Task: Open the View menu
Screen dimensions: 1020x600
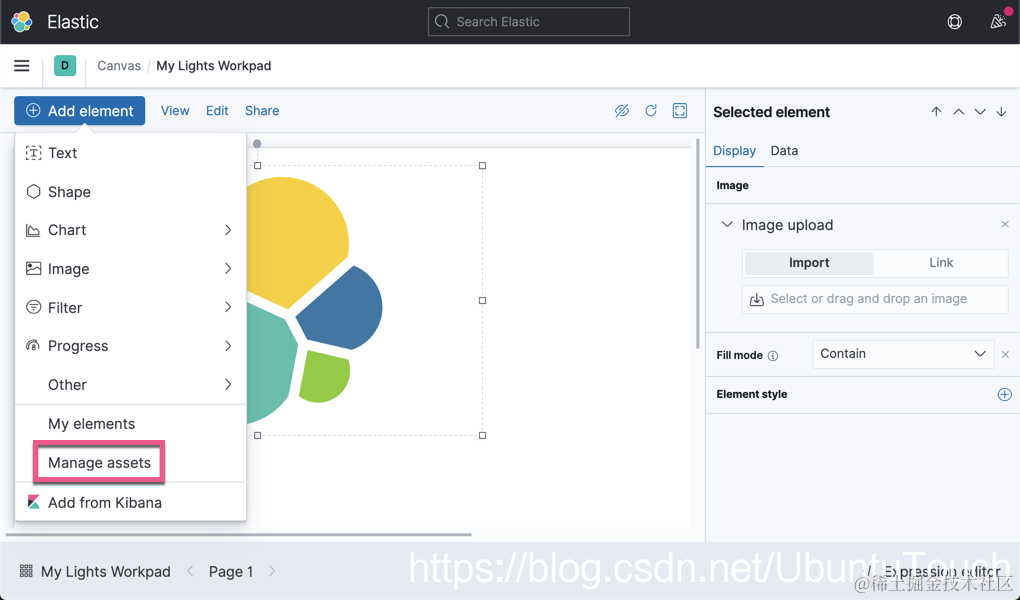Action: point(175,111)
